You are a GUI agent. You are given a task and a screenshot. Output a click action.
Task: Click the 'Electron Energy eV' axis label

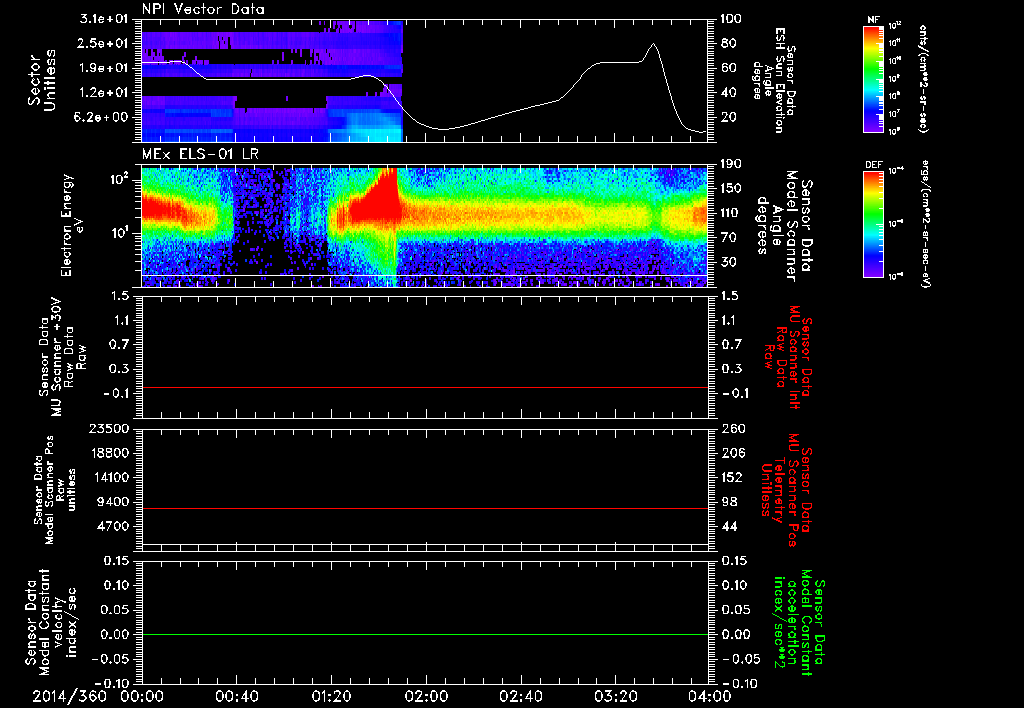73,225
